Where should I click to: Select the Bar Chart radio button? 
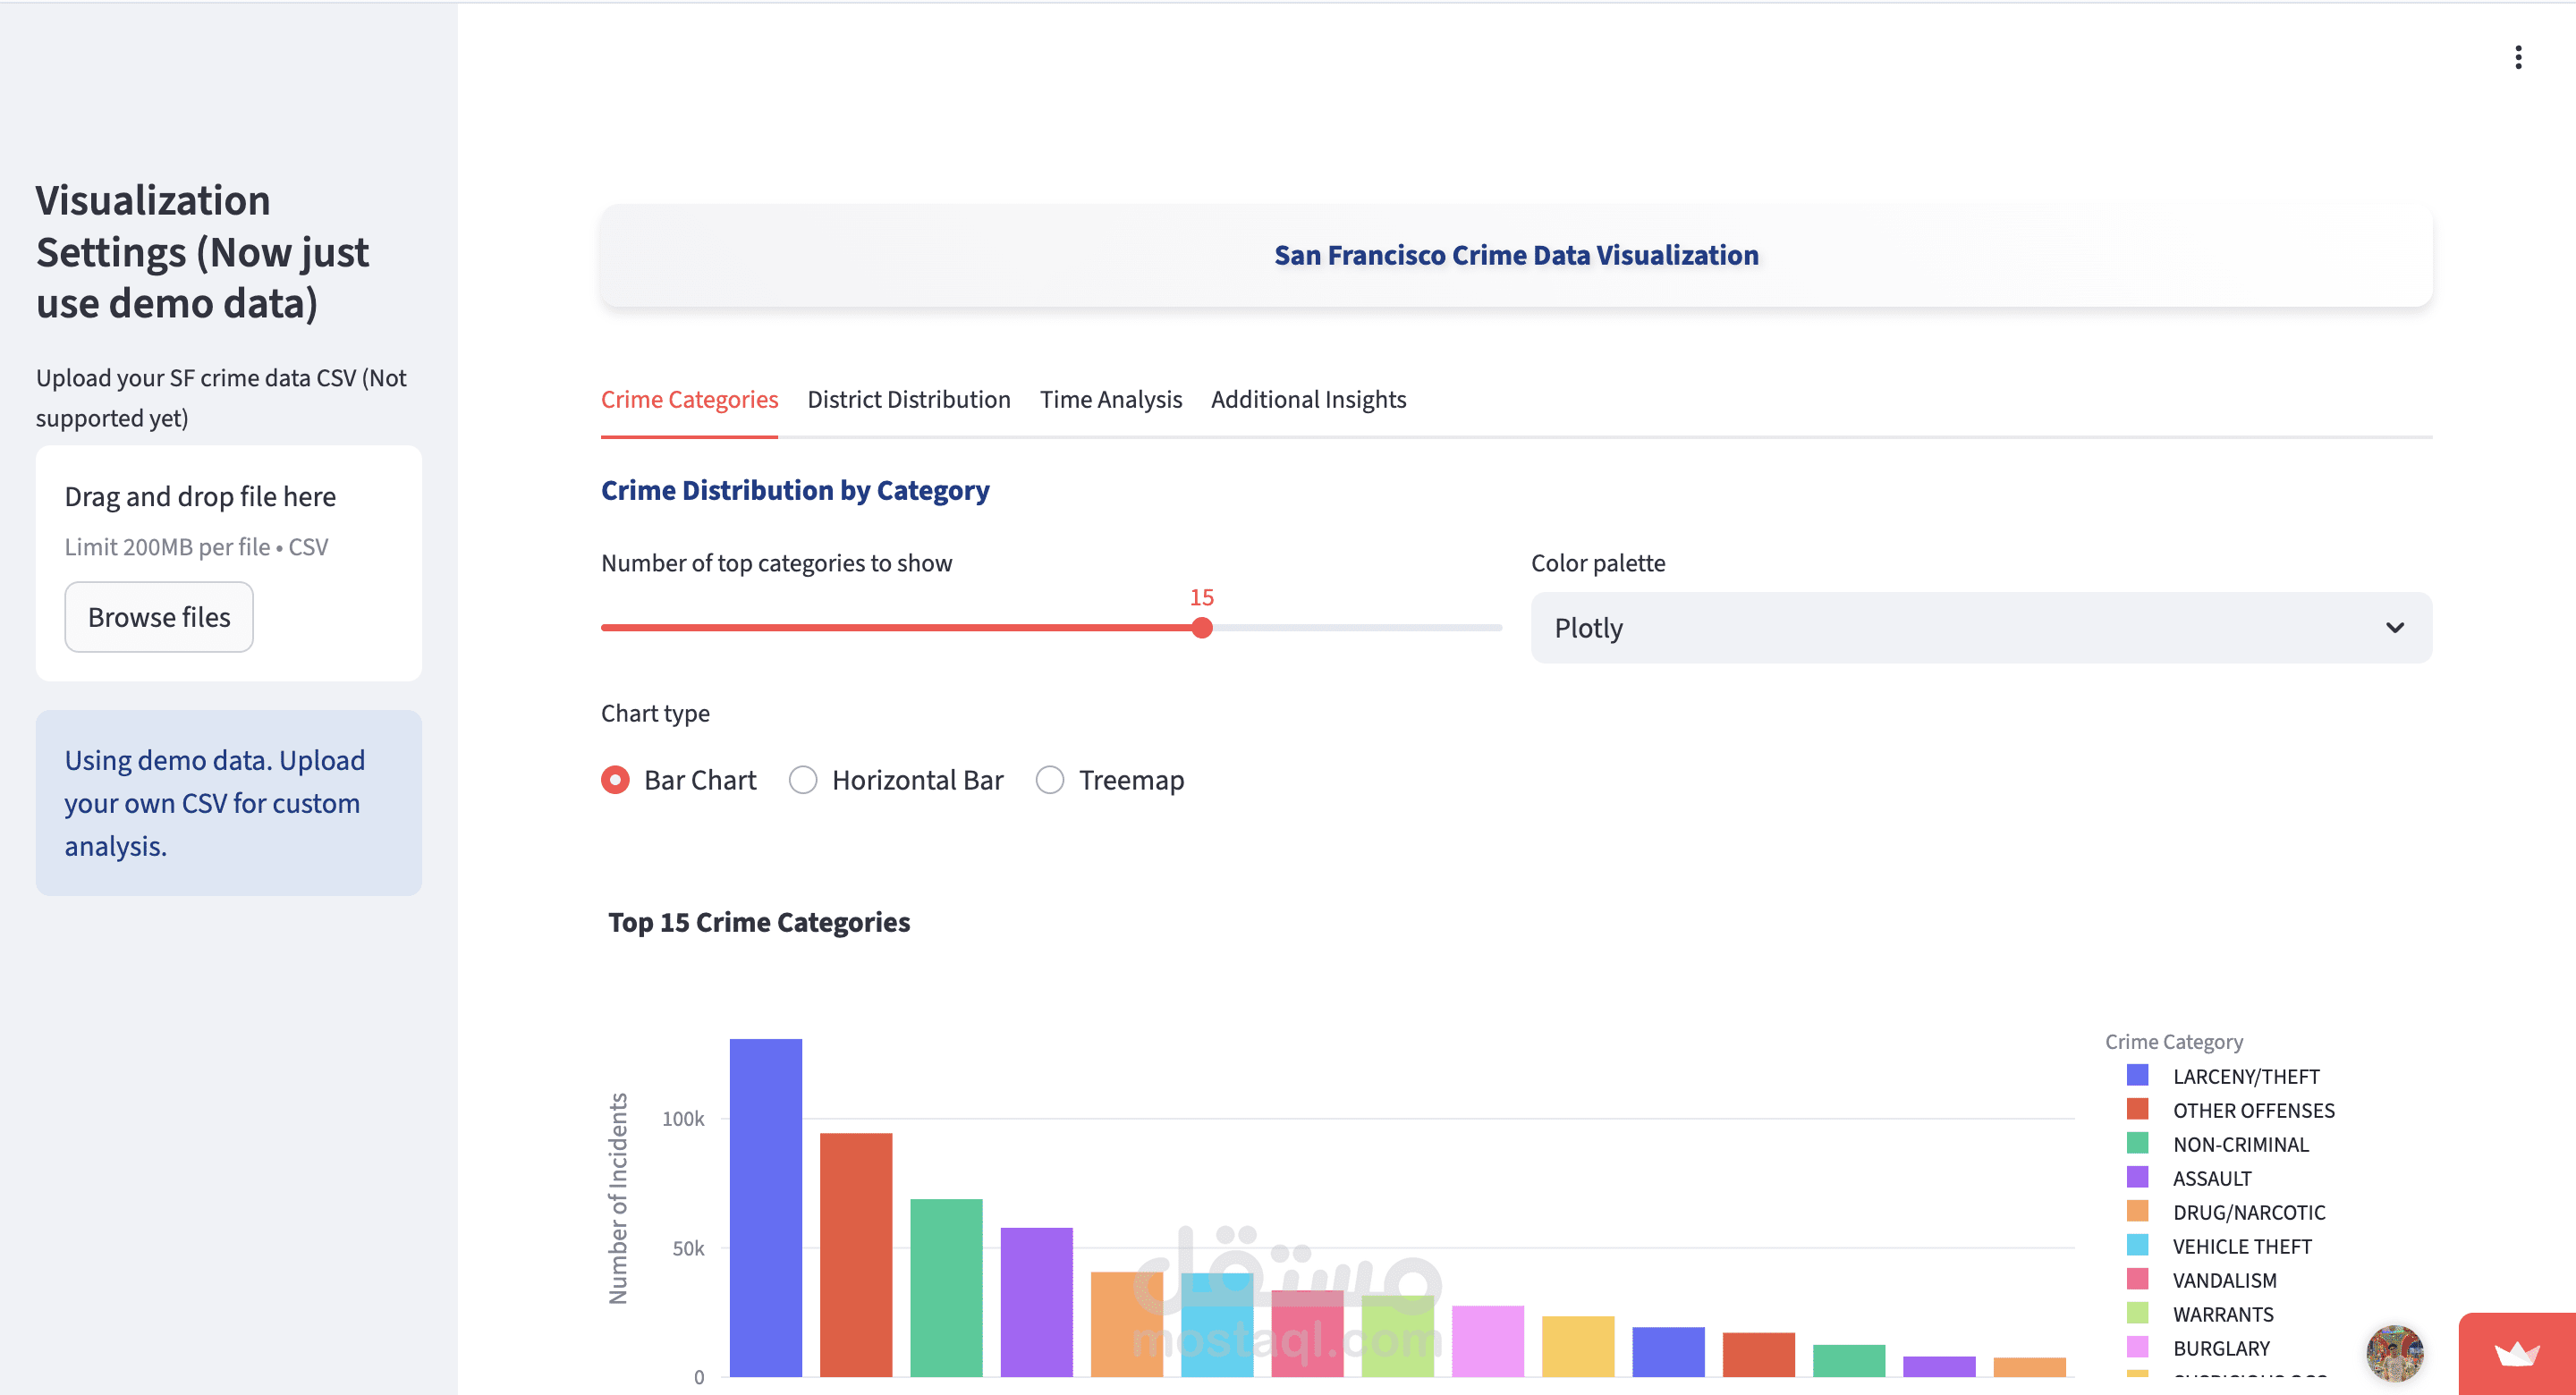(x=615, y=780)
